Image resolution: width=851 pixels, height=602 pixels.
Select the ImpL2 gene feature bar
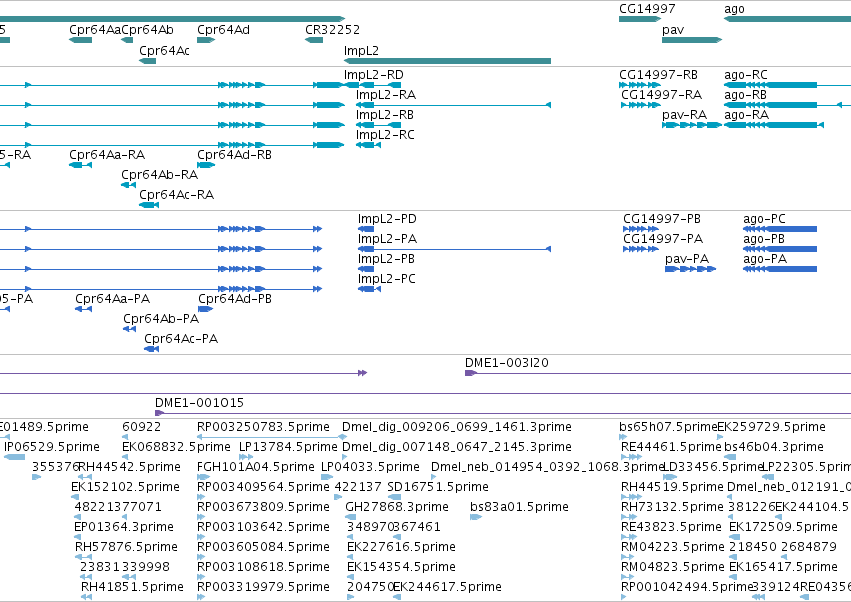[447, 61]
